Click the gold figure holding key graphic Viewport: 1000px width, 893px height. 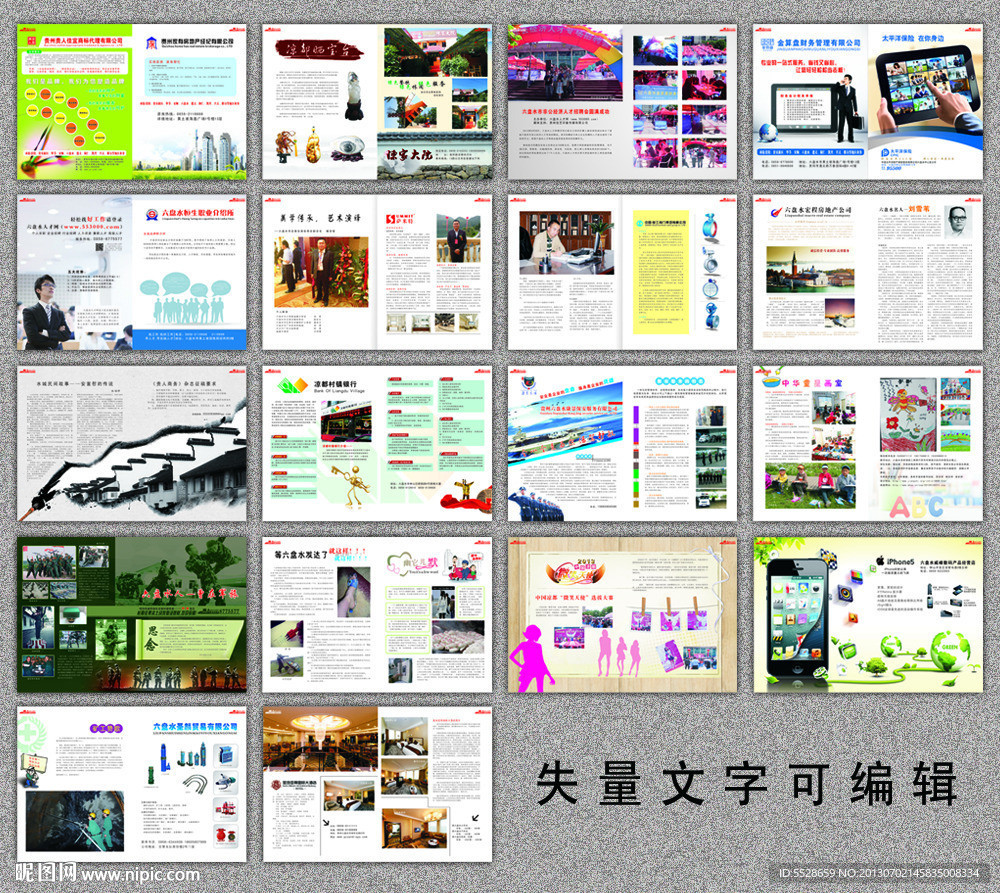(x=351, y=485)
